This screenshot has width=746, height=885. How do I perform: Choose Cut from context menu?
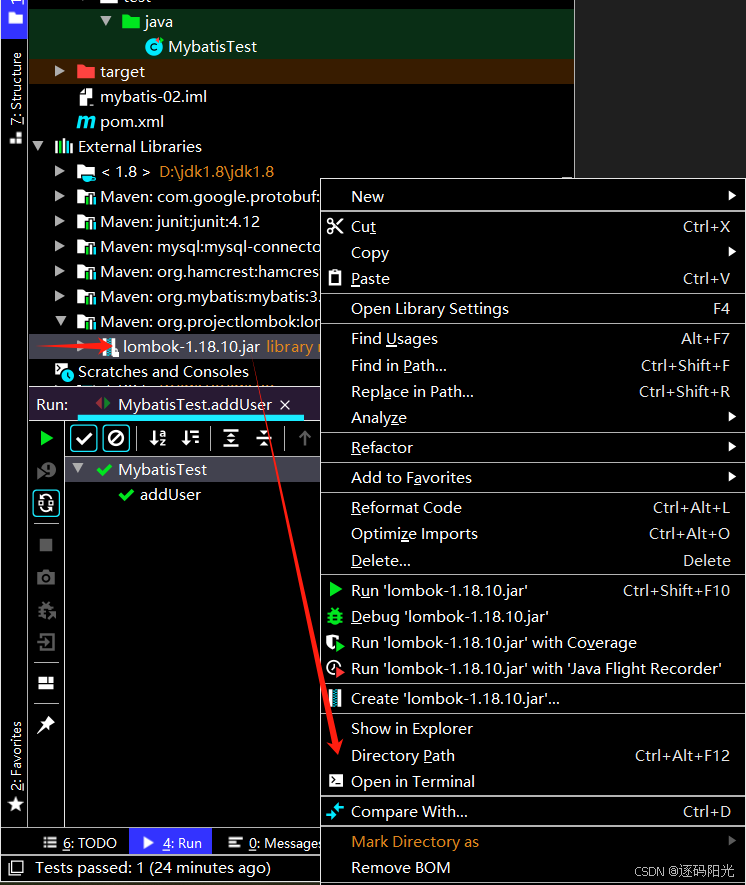coord(533,226)
